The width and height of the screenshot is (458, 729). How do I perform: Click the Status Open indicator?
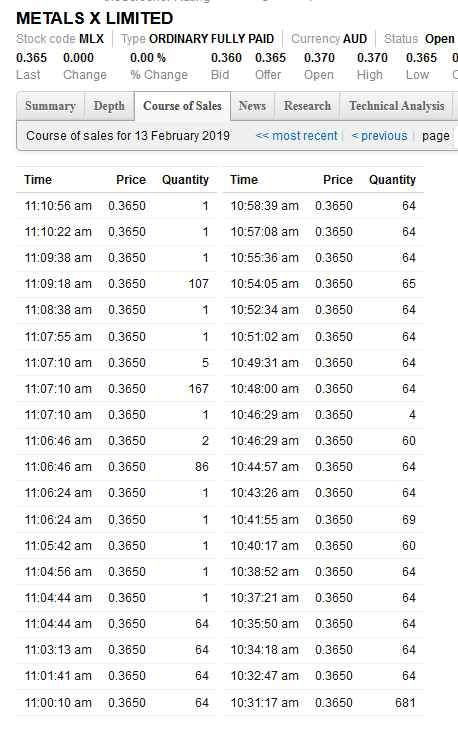click(419, 39)
